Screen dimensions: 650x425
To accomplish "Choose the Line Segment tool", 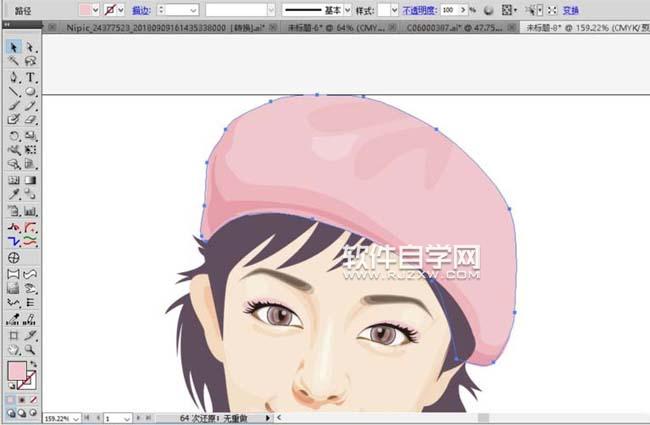I will pyautogui.click(x=14, y=92).
